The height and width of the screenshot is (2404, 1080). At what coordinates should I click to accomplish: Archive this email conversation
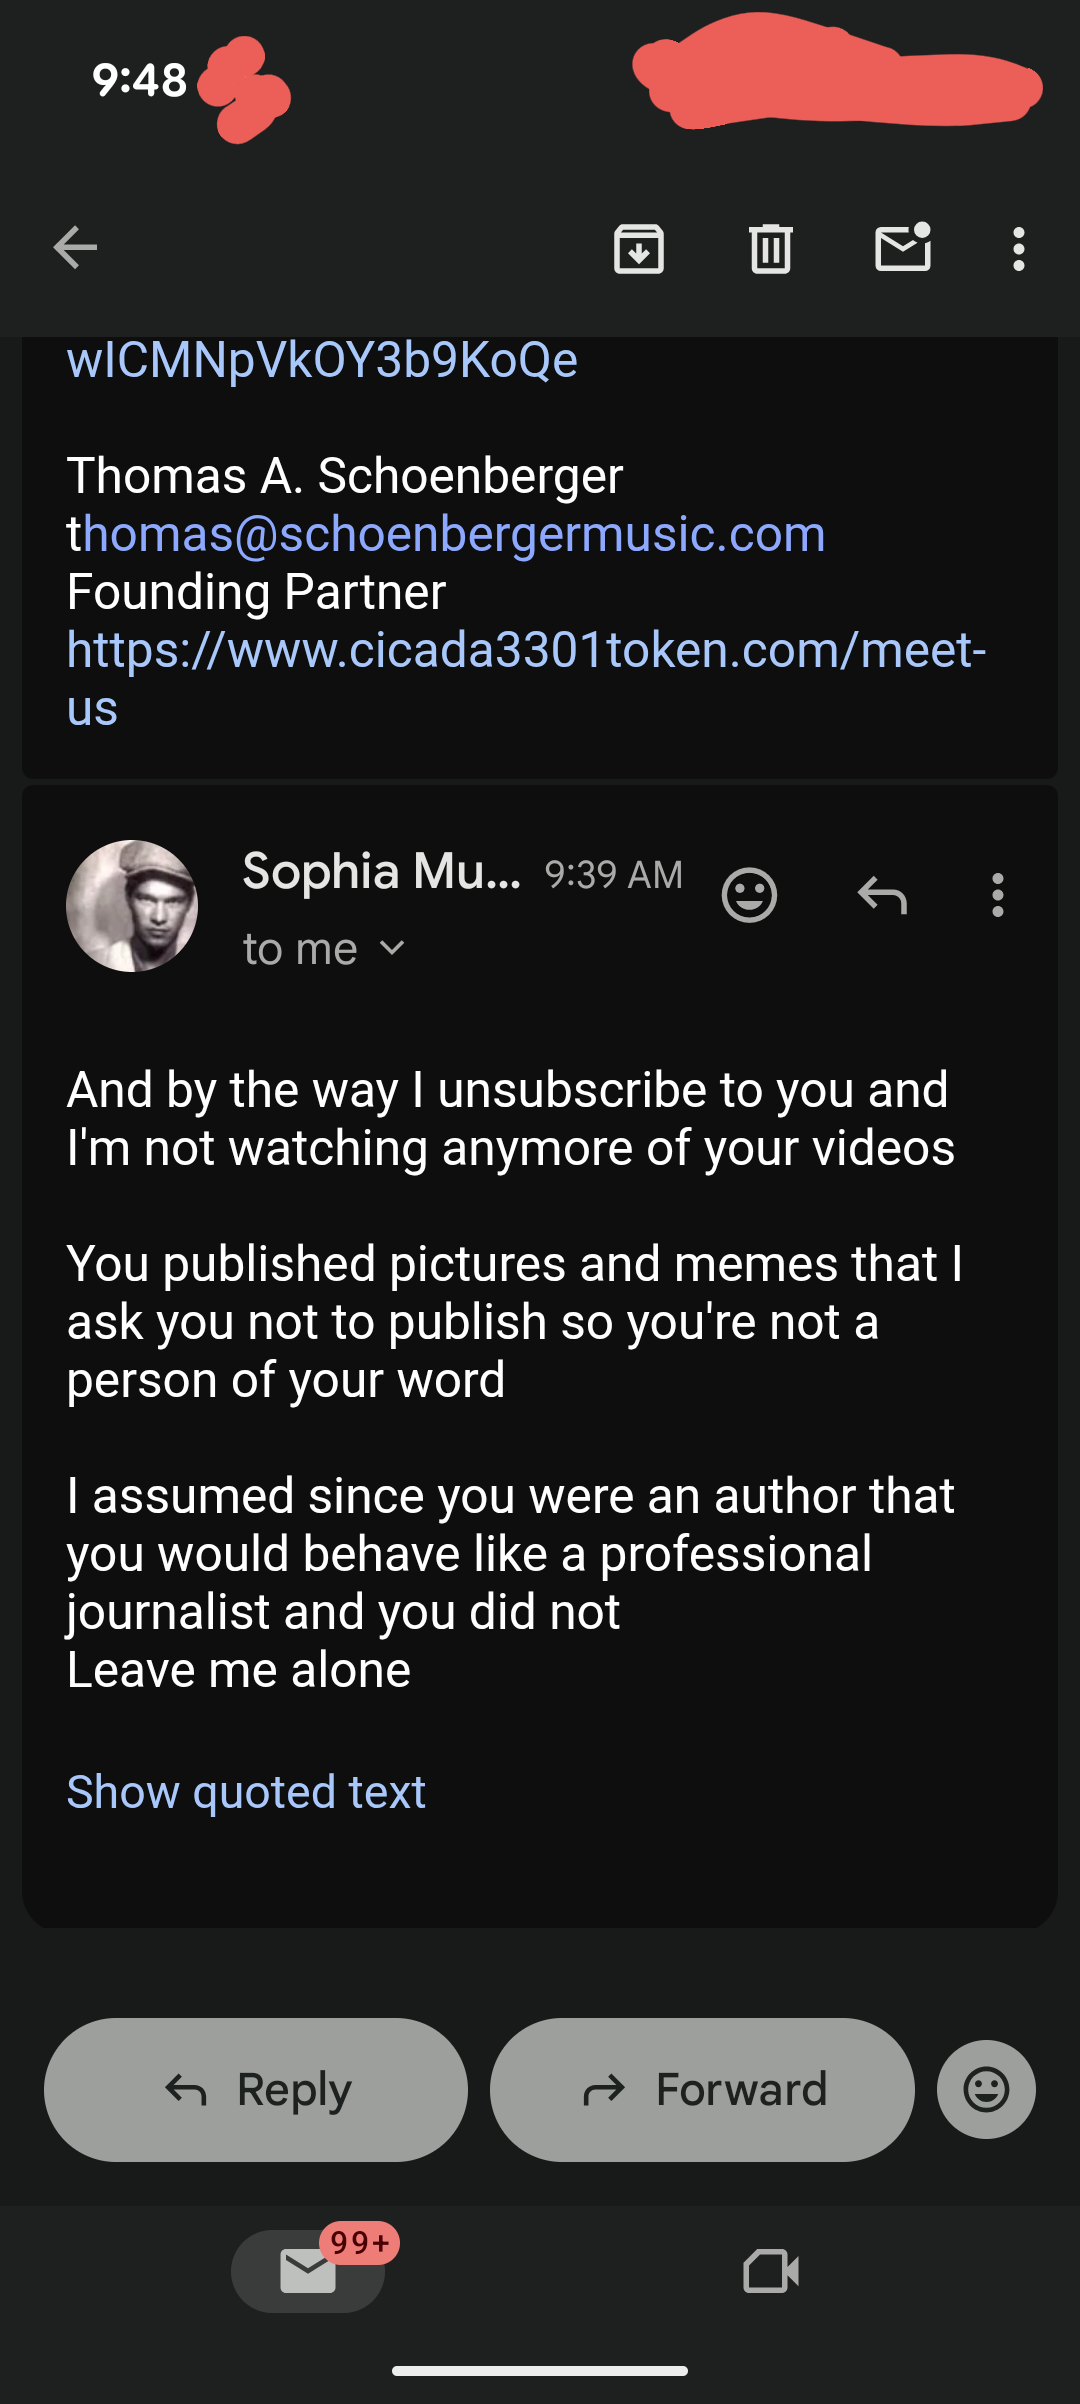pyautogui.click(x=639, y=248)
